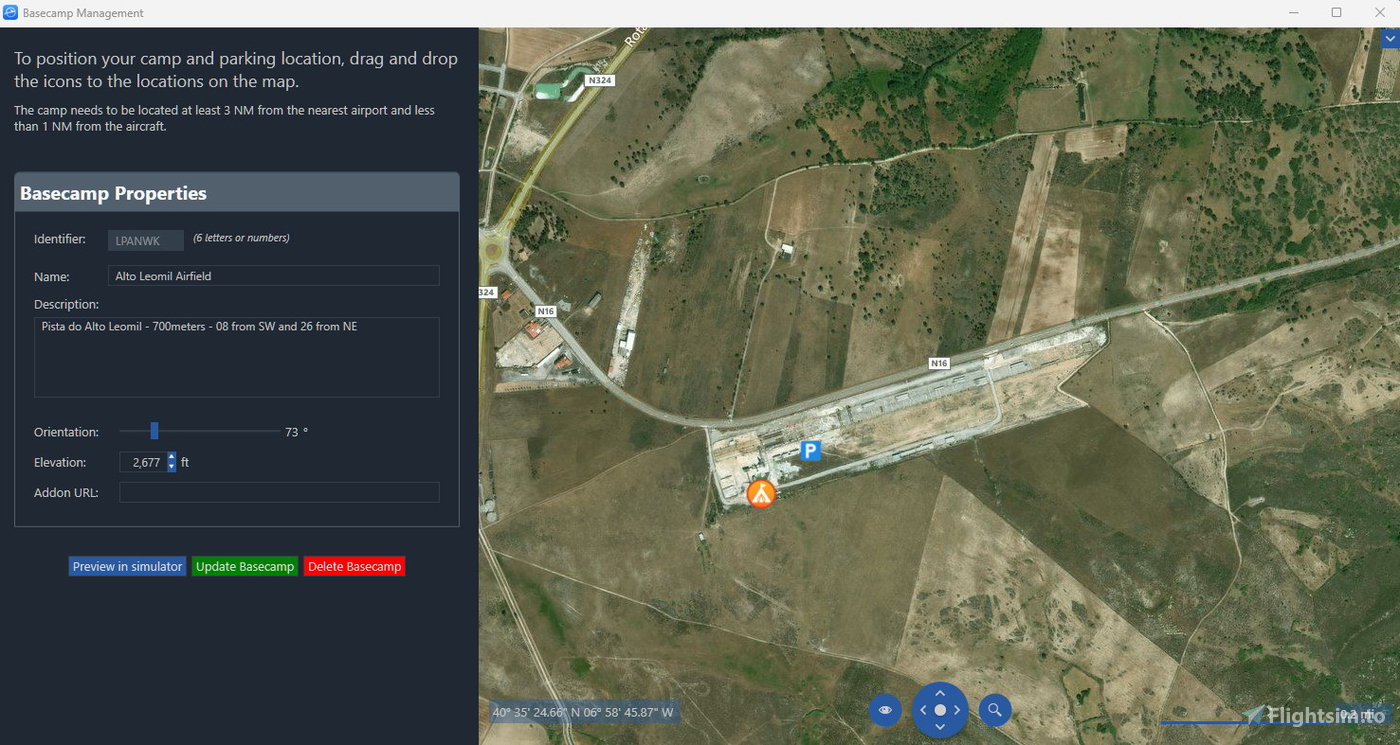Increase Elevation with the up stepper arrow

[x=171, y=458]
